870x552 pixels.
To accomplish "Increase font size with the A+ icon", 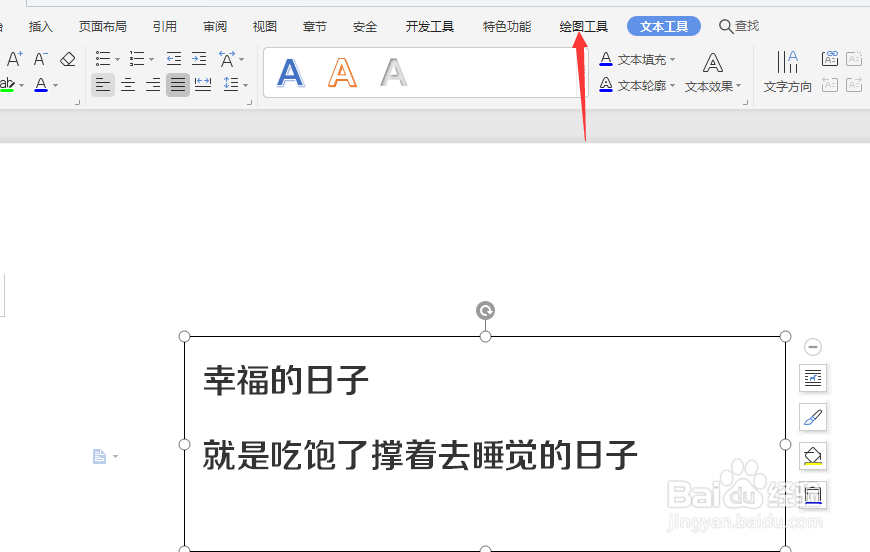I will pyautogui.click(x=14, y=59).
